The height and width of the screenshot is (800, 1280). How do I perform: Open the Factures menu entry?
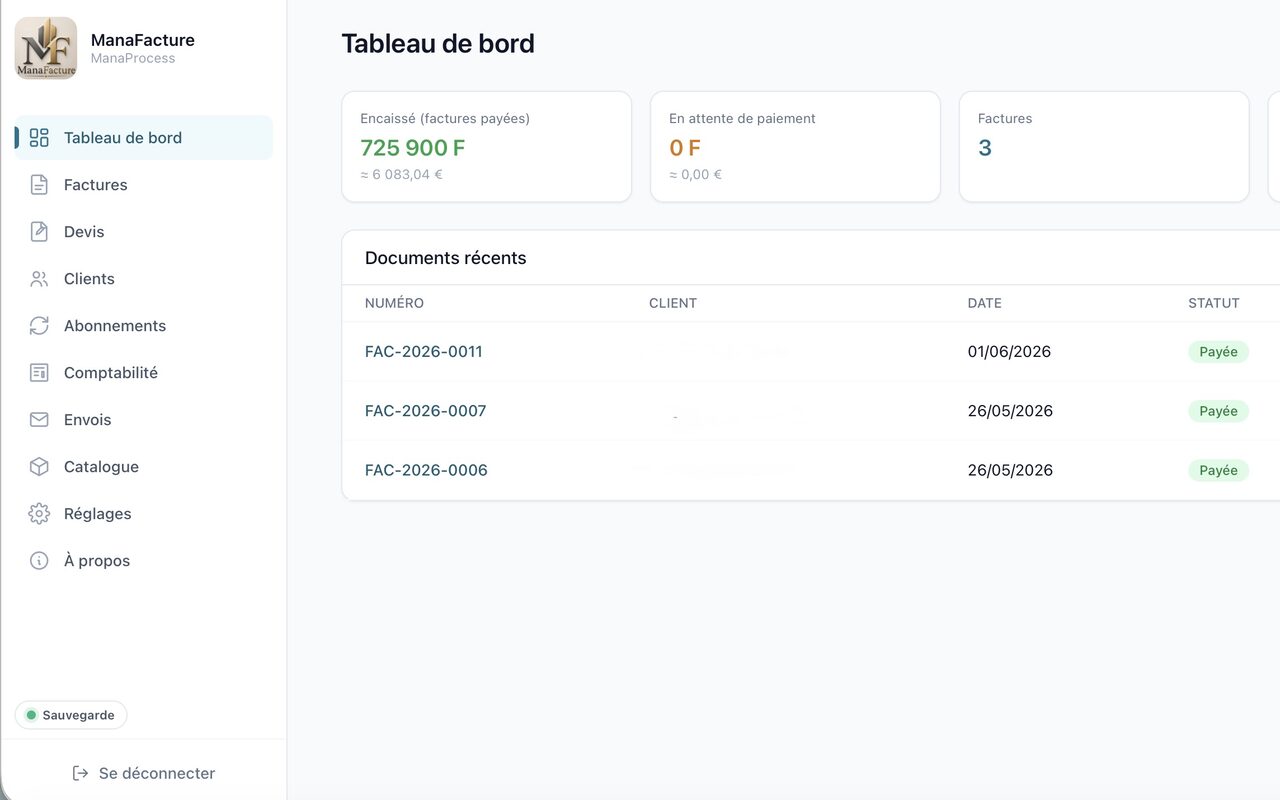tap(144, 185)
